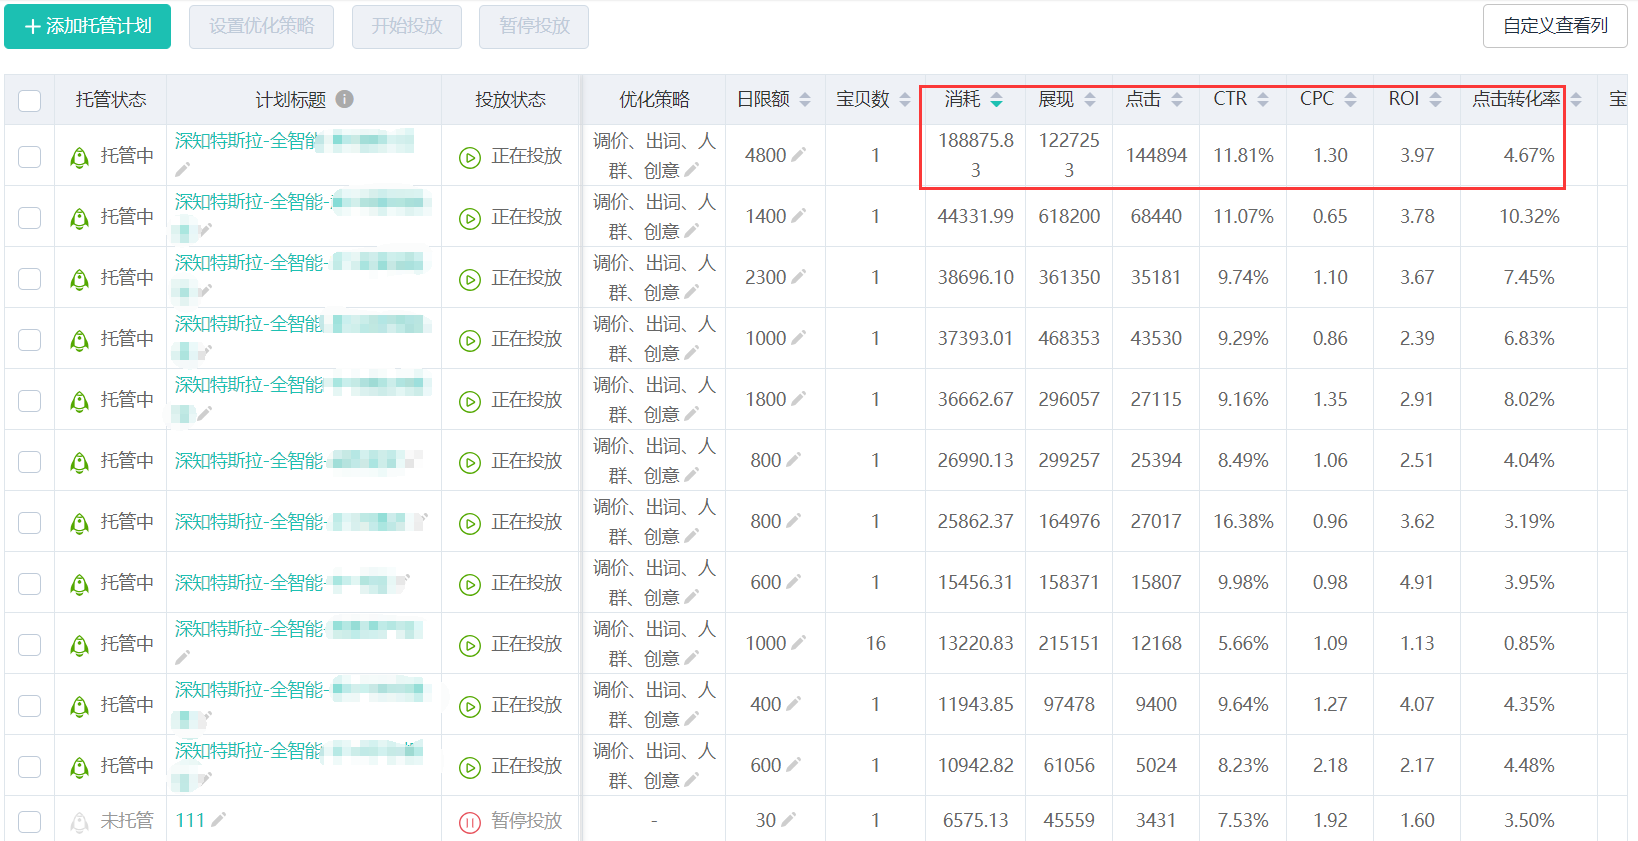Check the row with 消耗 37393.01

tap(30, 339)
